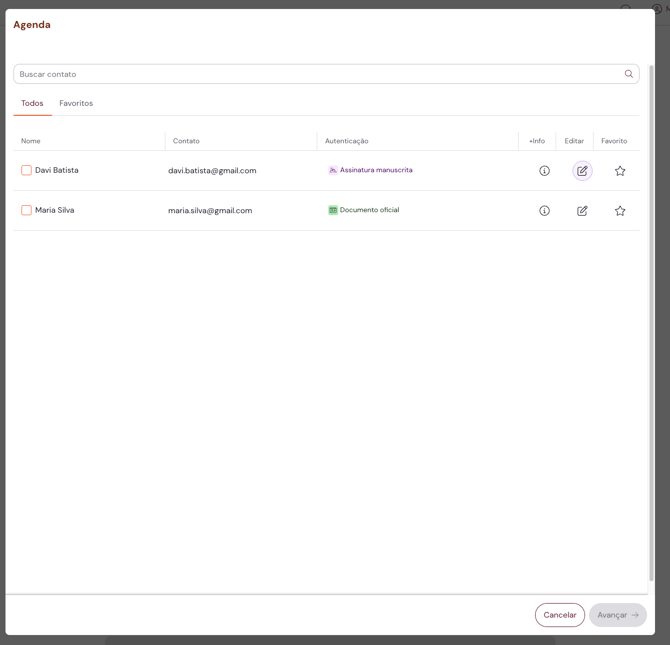Click the Assinatura manuscrita badge
This screenshot has height=645, width=670.
(x=370, y=170)
